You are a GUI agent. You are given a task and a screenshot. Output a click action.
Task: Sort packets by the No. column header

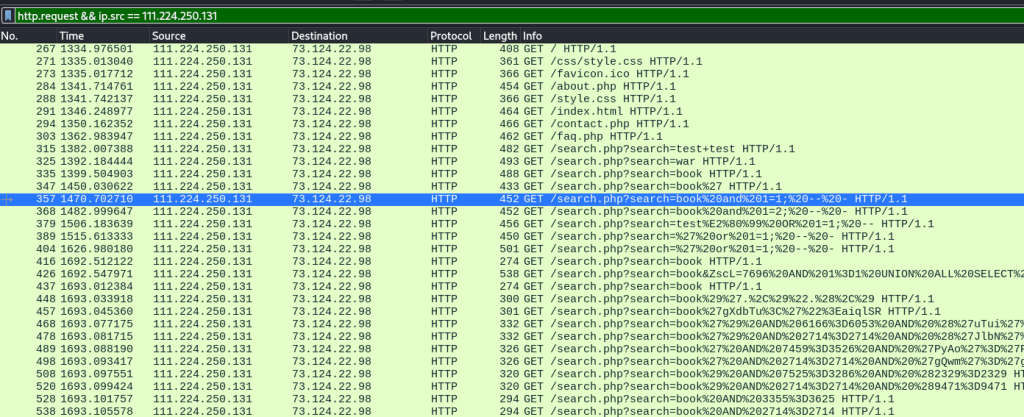pos(10,36)
